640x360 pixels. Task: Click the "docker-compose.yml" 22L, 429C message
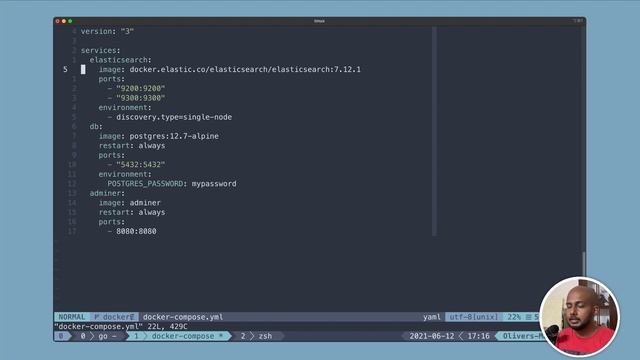pos(121,327)
